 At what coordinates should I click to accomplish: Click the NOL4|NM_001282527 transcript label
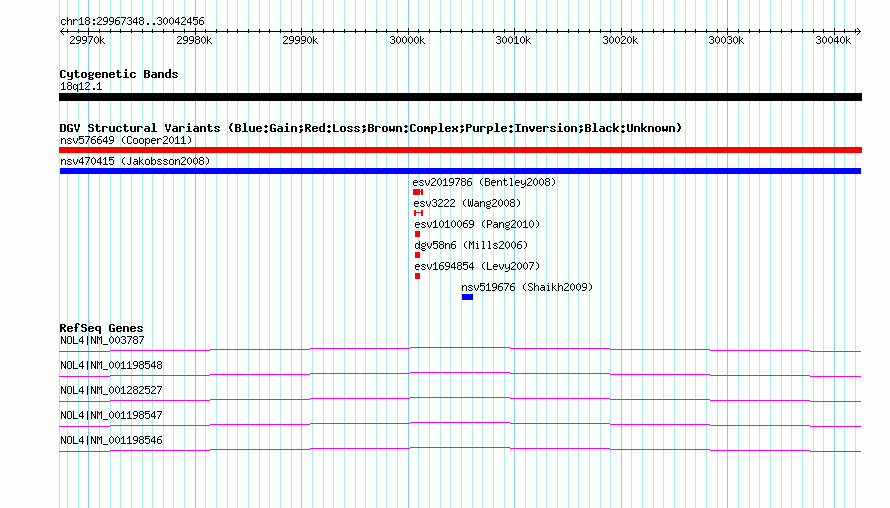(111, 391)
